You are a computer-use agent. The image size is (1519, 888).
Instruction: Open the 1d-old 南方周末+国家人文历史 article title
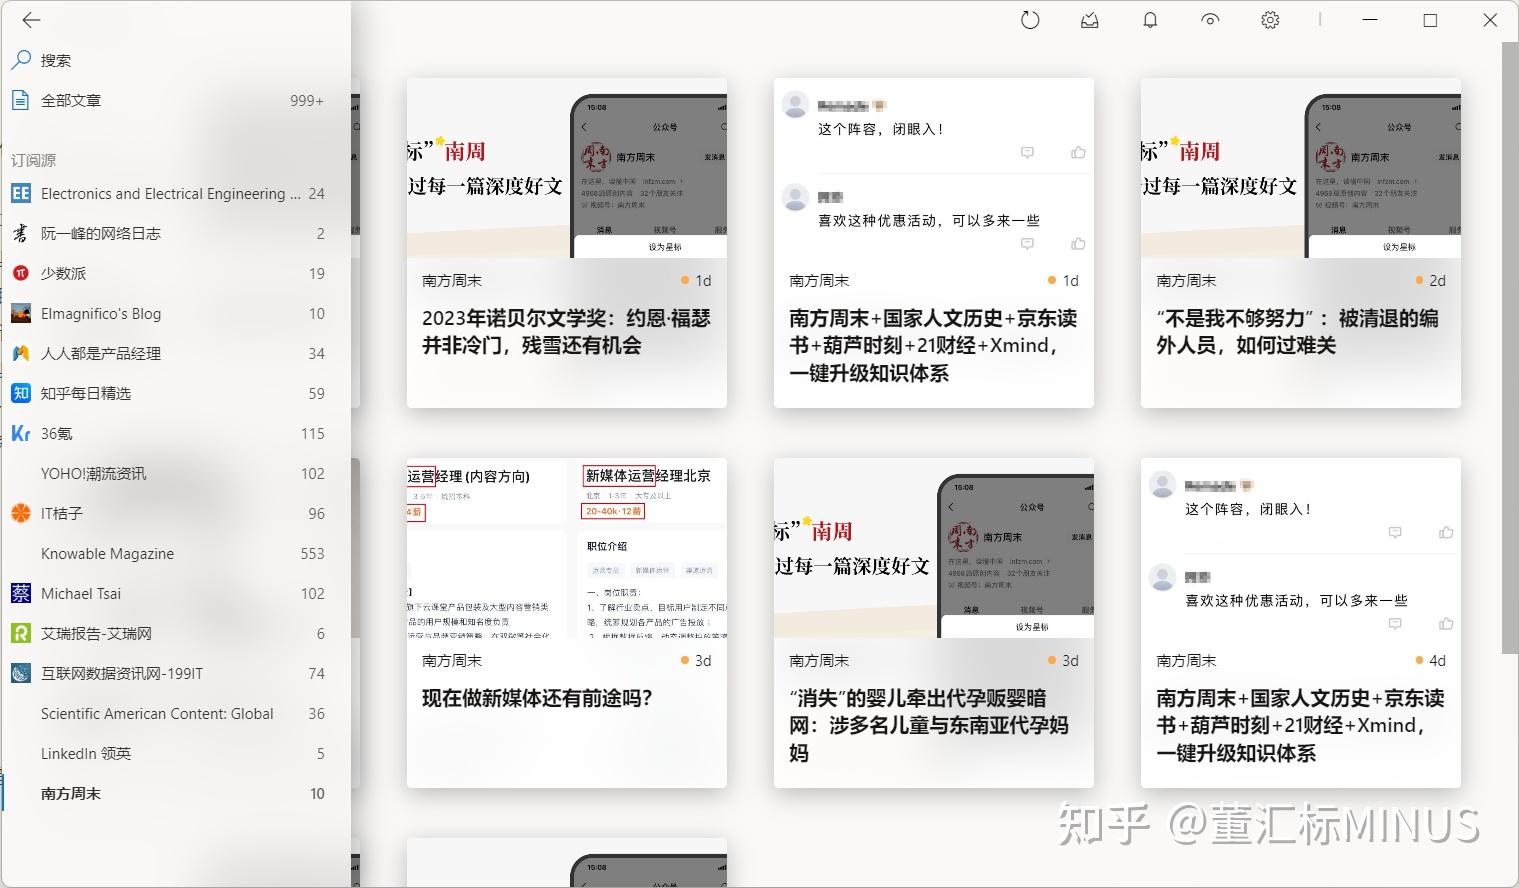pyautogui.click(x=933, y=345)
